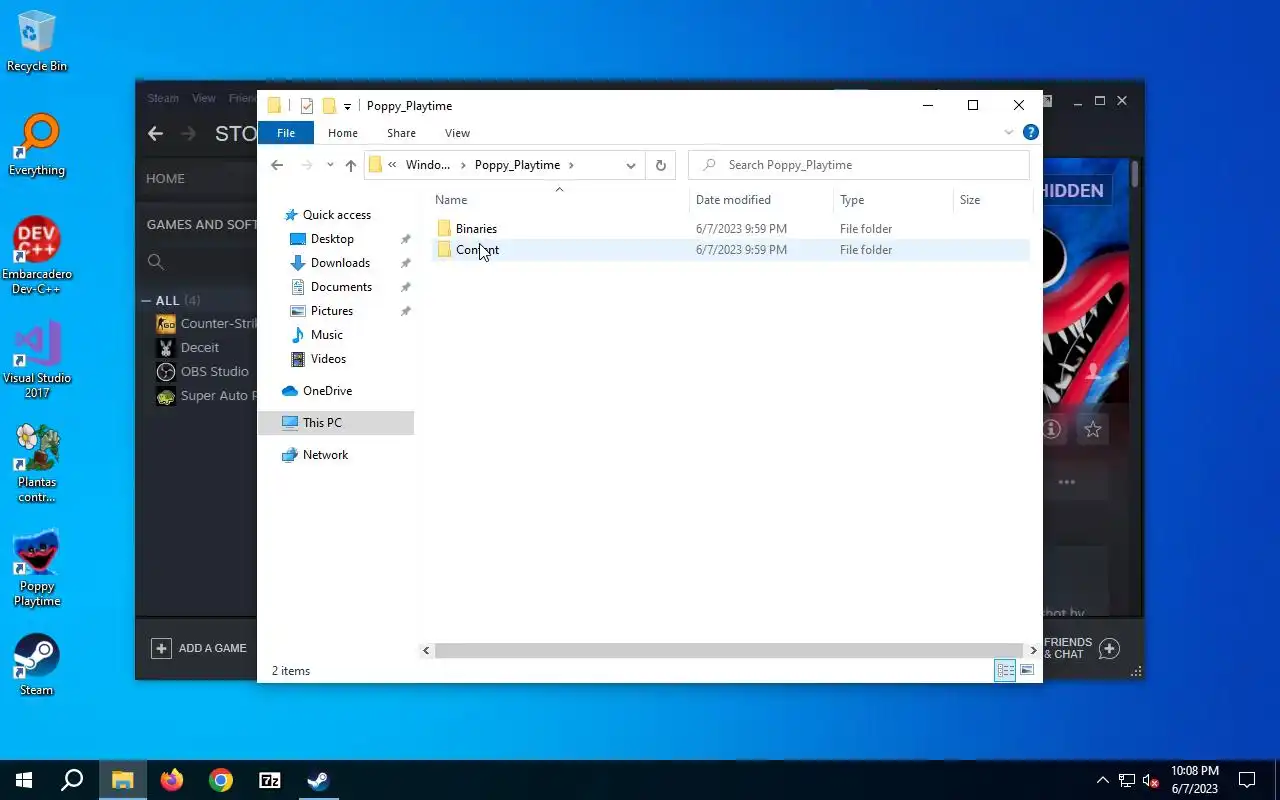The width and height of the screenshot is (1280, 800).
Task: Launch Embarcadero Dev-C++ desktop shortcut
Action: click(x=37, y=256)
